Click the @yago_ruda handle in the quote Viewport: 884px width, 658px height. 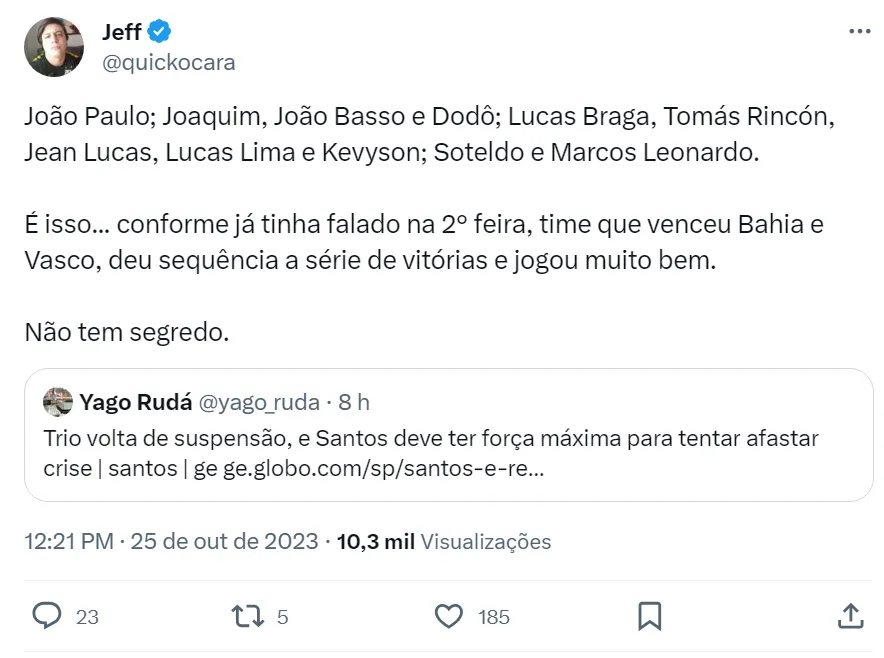tap(260, 402)
